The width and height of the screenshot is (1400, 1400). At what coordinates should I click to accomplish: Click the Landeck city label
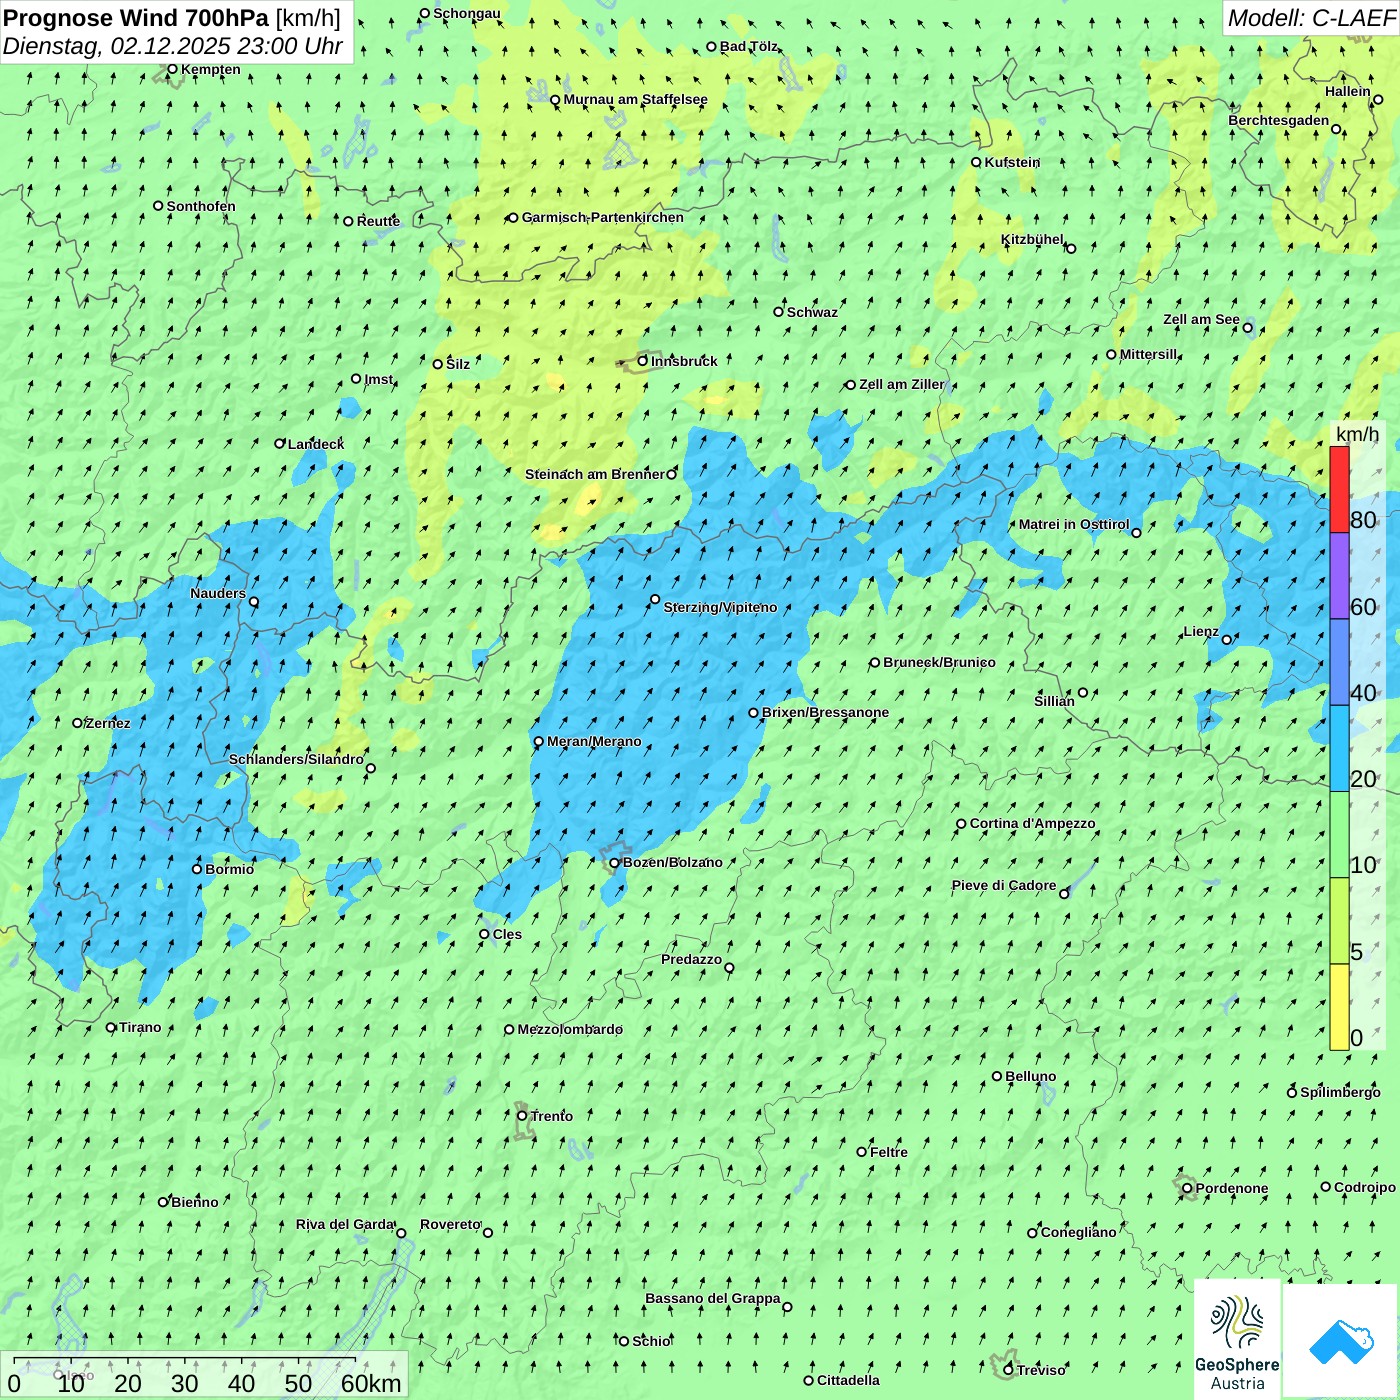point(316,444)
